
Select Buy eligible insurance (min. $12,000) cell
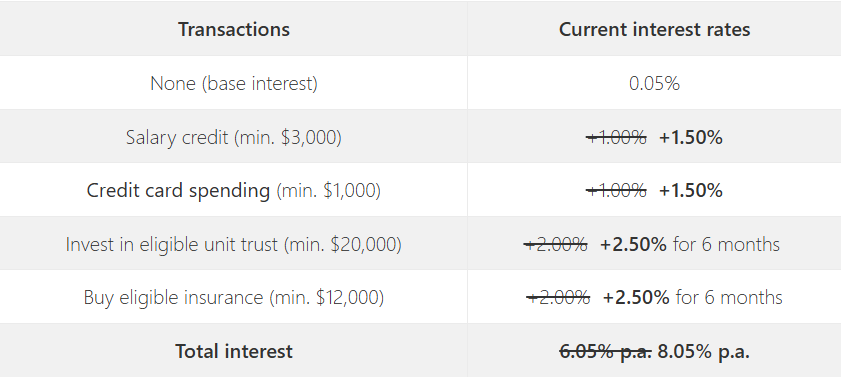pos(234,297)
